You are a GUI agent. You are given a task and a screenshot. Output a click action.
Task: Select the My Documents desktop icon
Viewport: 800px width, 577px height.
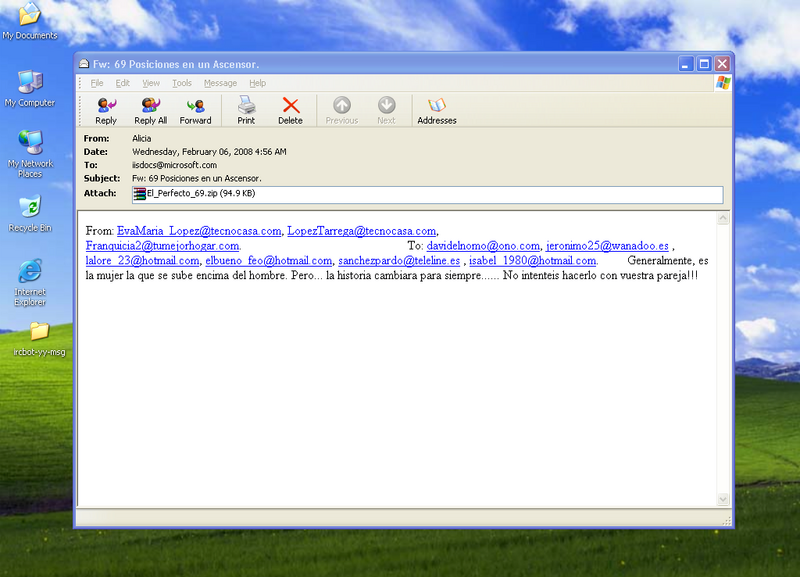click(30, 14)
